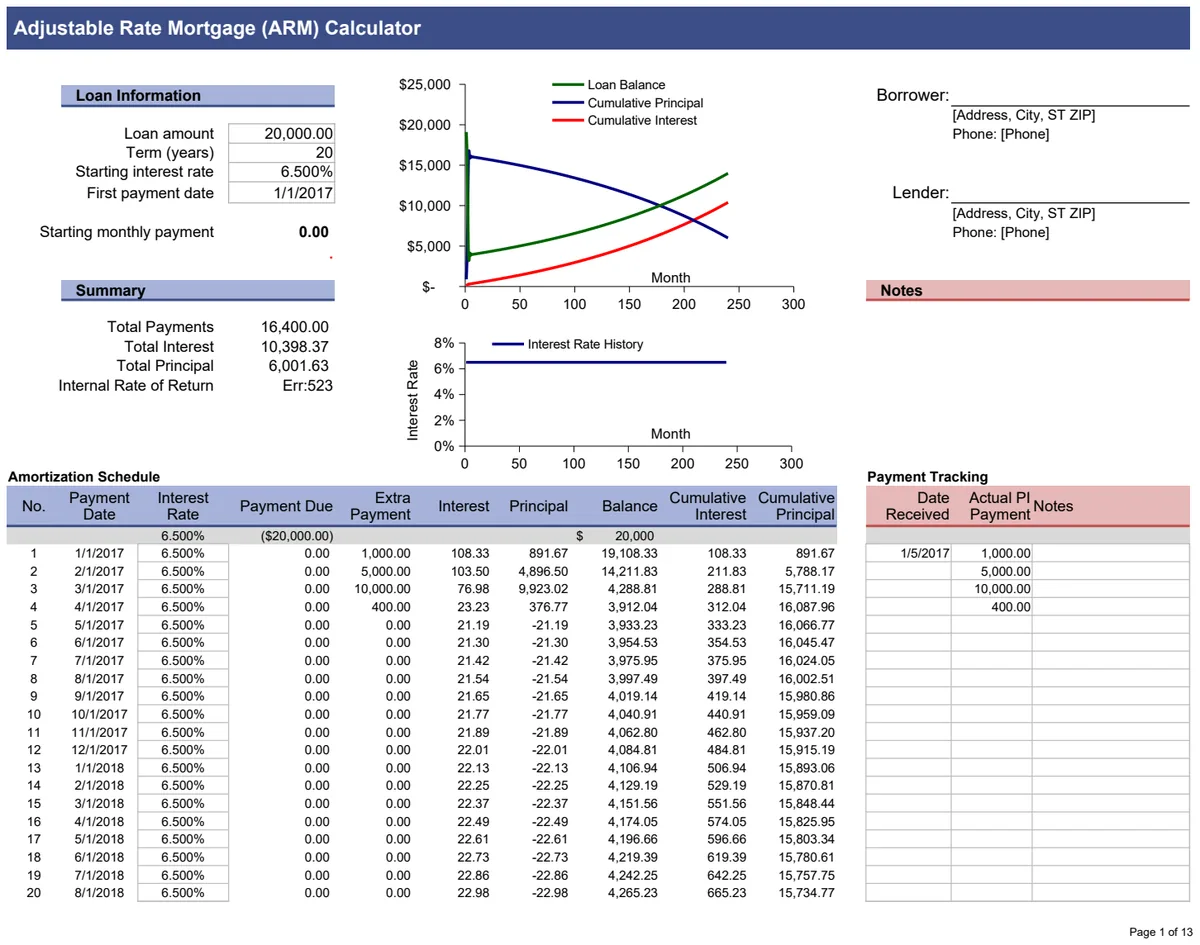The width and height of the screenshot is (1200, 945).
Task: Click the Loan Information section header
Action: click(x=197, y=96)
